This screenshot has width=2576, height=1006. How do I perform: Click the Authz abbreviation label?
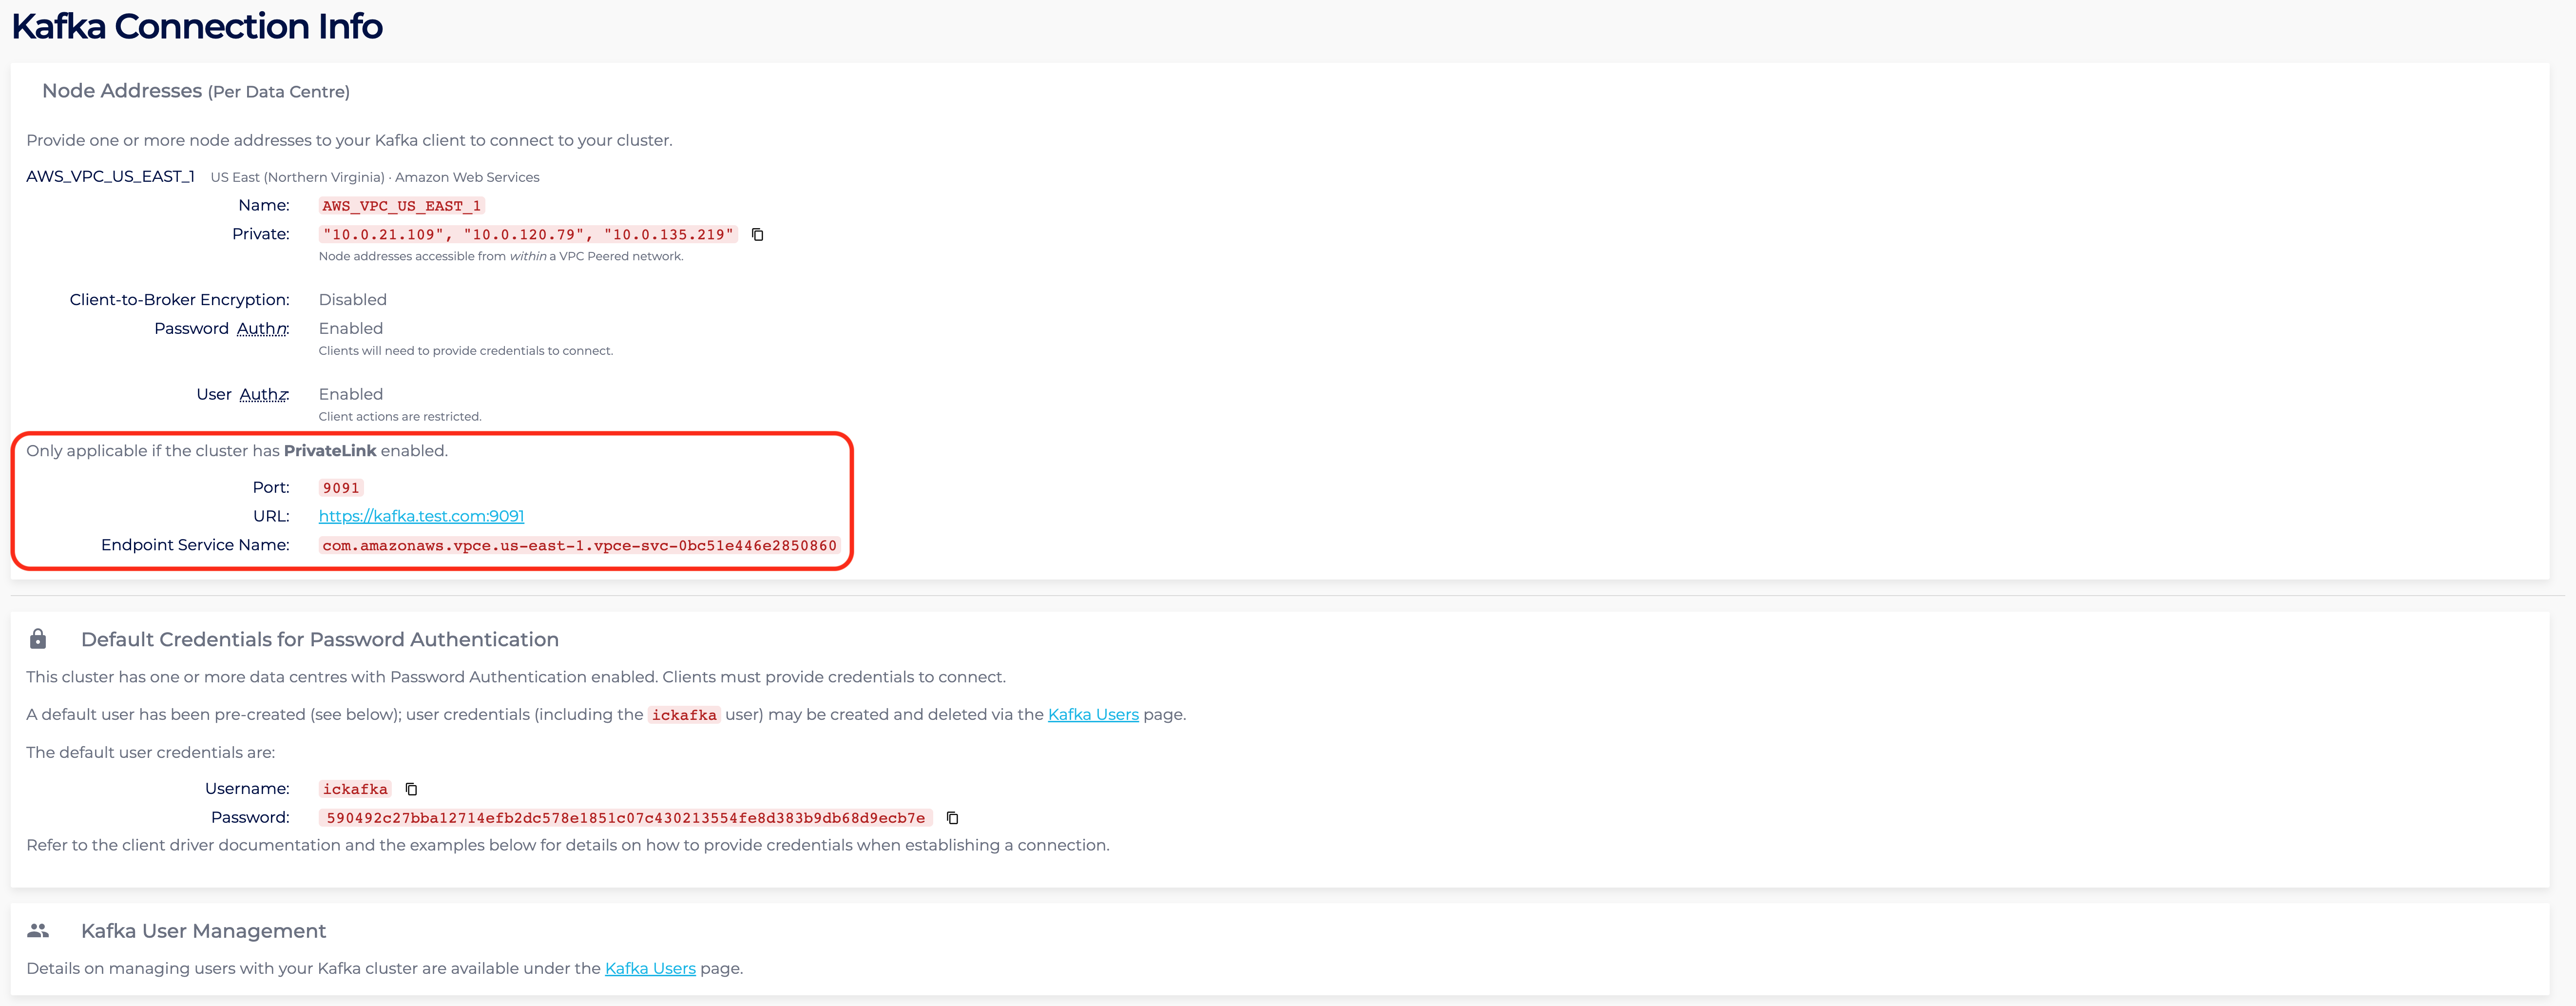(x=264, y=395)
